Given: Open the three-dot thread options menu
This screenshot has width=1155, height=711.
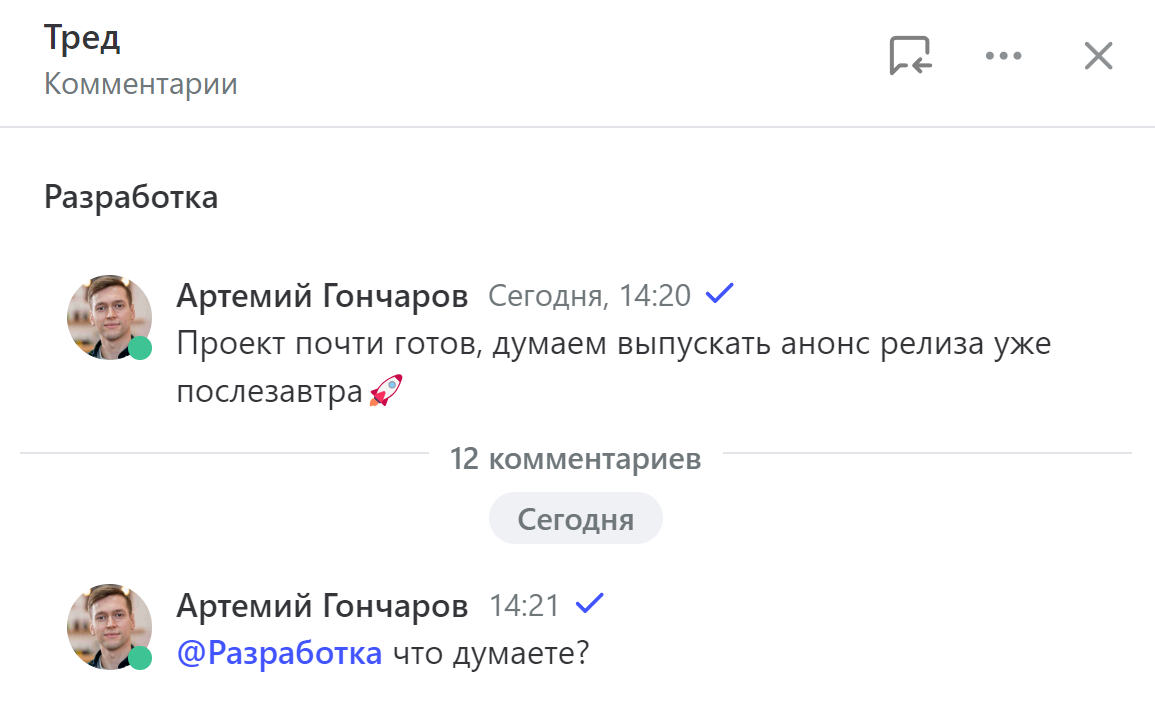Looking at the screenshot, I should (1003, 56).
